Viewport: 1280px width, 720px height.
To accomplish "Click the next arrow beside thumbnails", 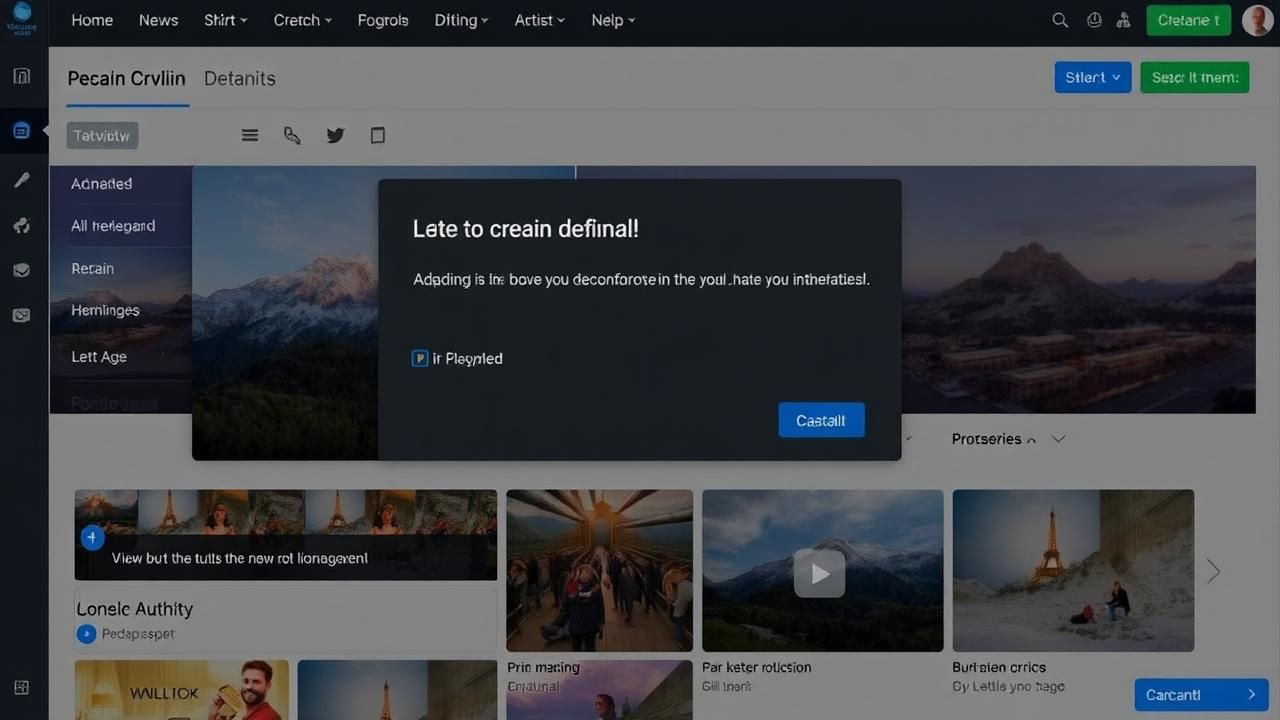I will point(1213,571).
